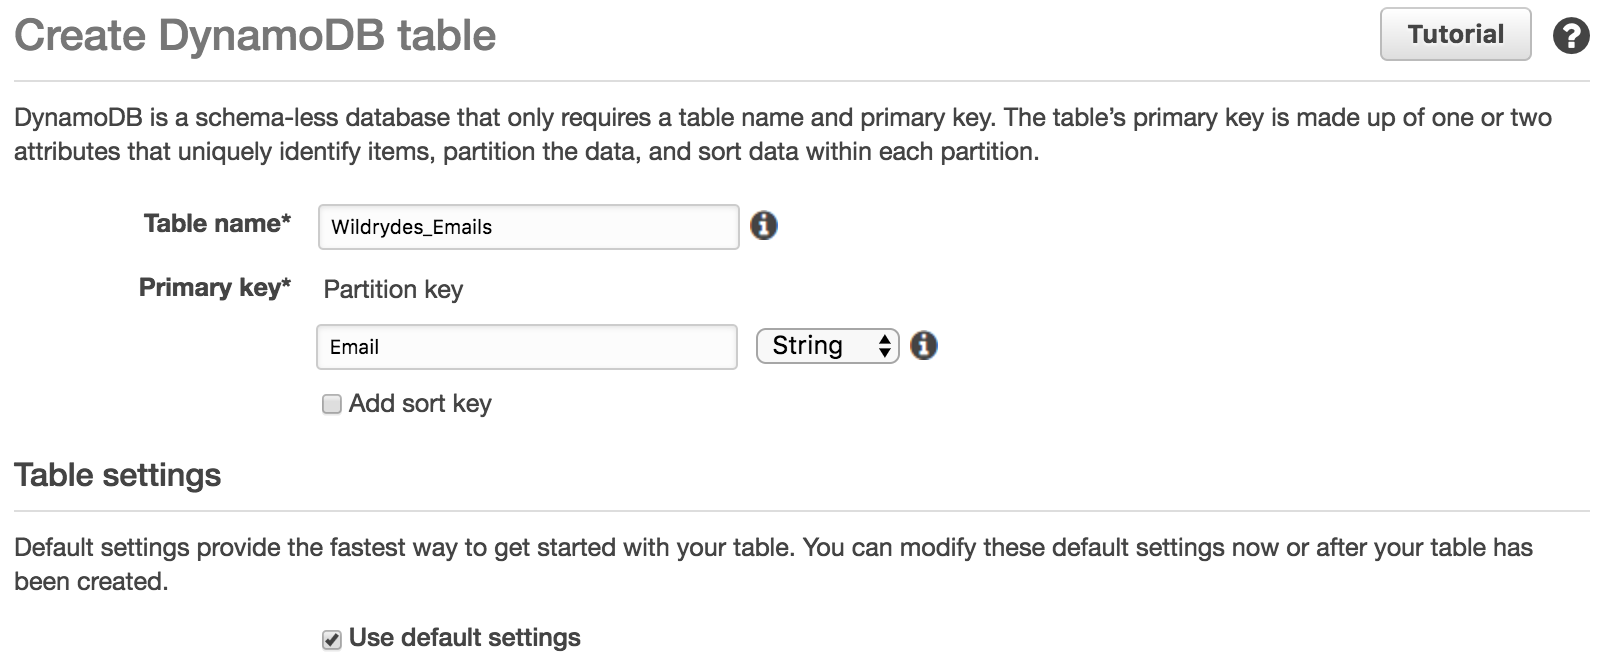Click the partition key field containing Email
Screen dimensions: 1604x668
[527, 347]
